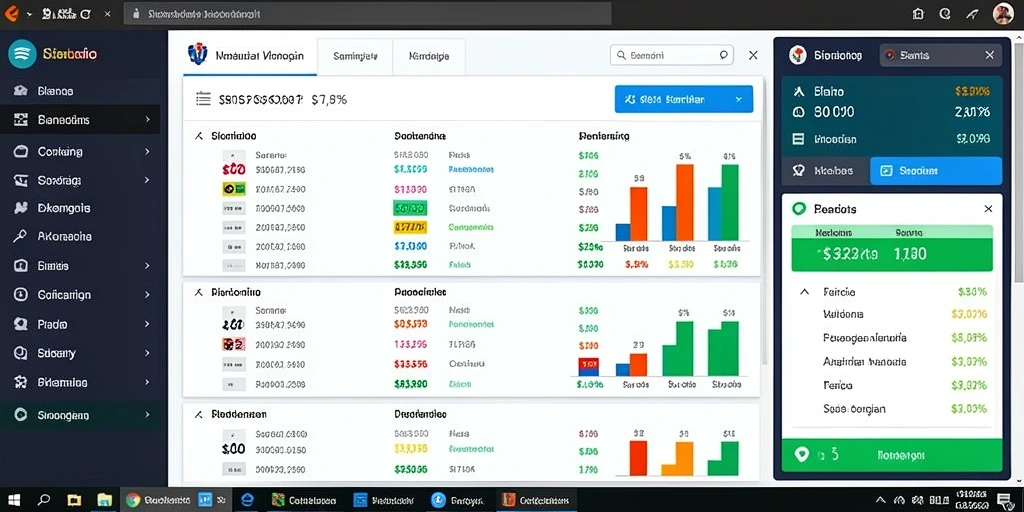This screenshot has width=1024, height=512.
Task: Dismiss the Slants pill with its X
Action: (989, 56)
